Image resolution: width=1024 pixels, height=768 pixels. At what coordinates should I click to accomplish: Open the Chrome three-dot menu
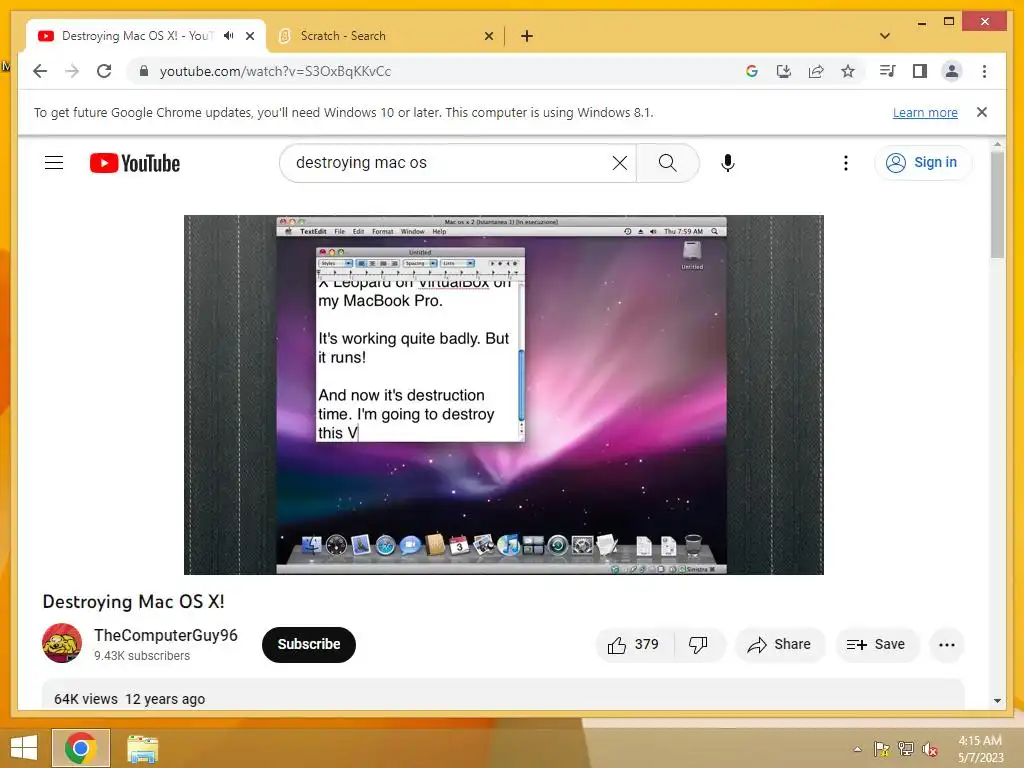(x=984, y=71)
